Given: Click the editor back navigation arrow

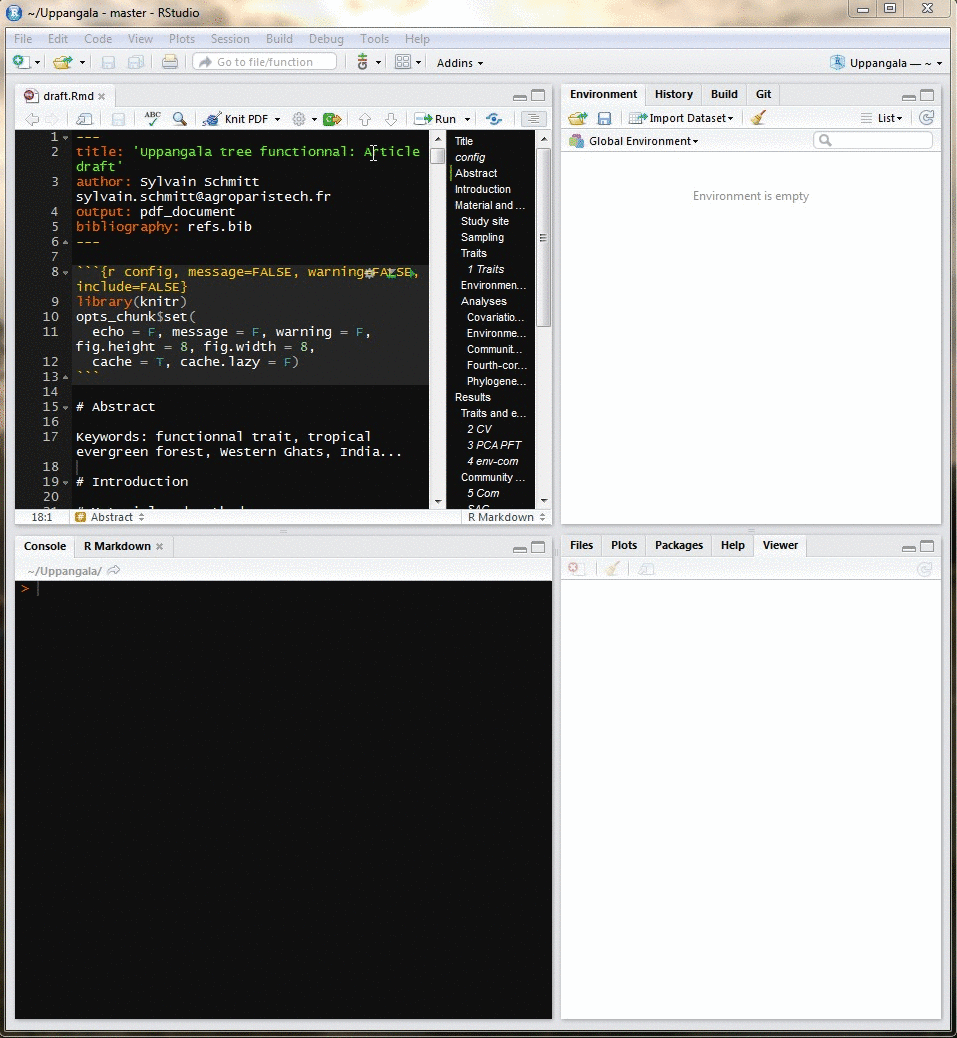Looking at the screenshot, I should (32, 119).
